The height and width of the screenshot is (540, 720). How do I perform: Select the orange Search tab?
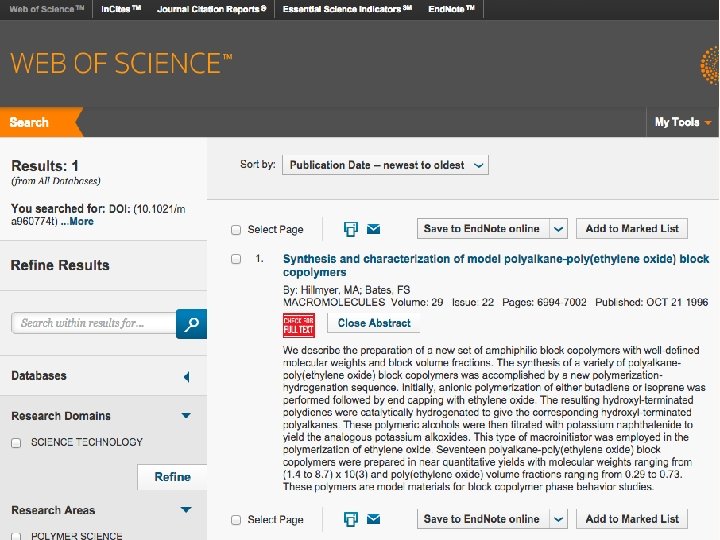coord(41,122)
